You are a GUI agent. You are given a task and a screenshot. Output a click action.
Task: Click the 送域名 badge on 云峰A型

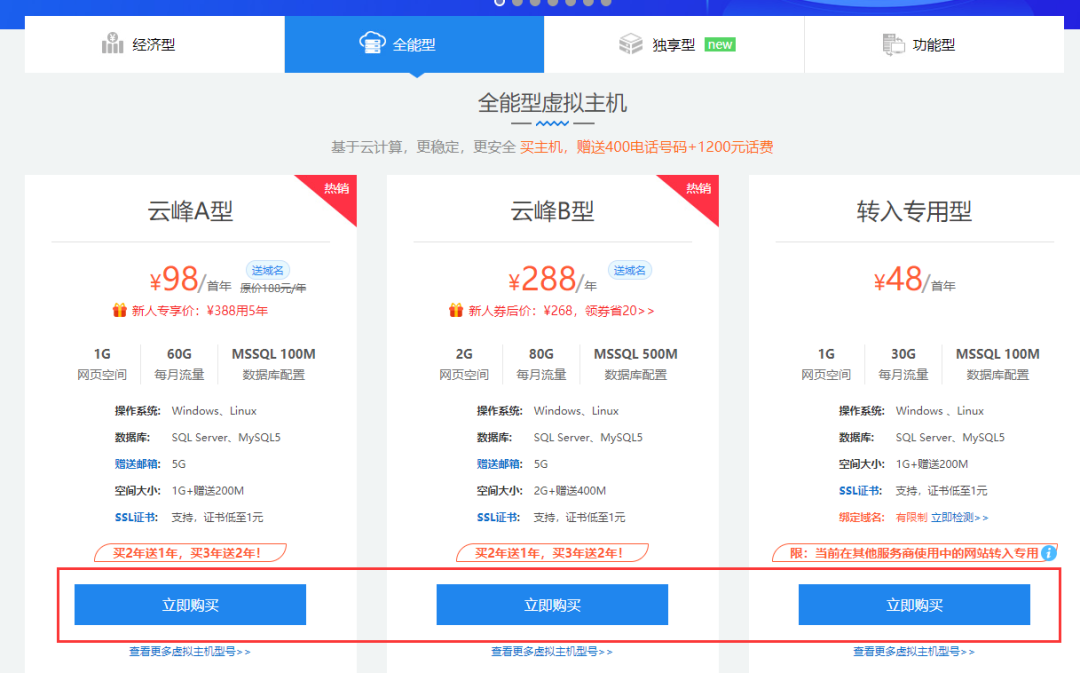[267, 270]
